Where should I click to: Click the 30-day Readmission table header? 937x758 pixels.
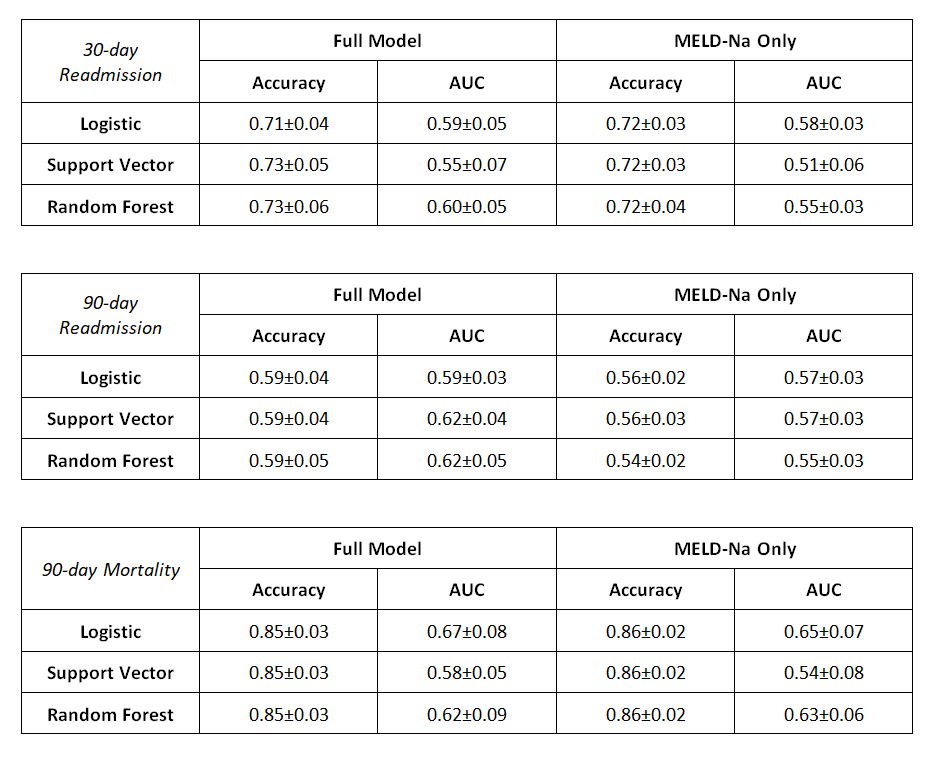[110, 61]
